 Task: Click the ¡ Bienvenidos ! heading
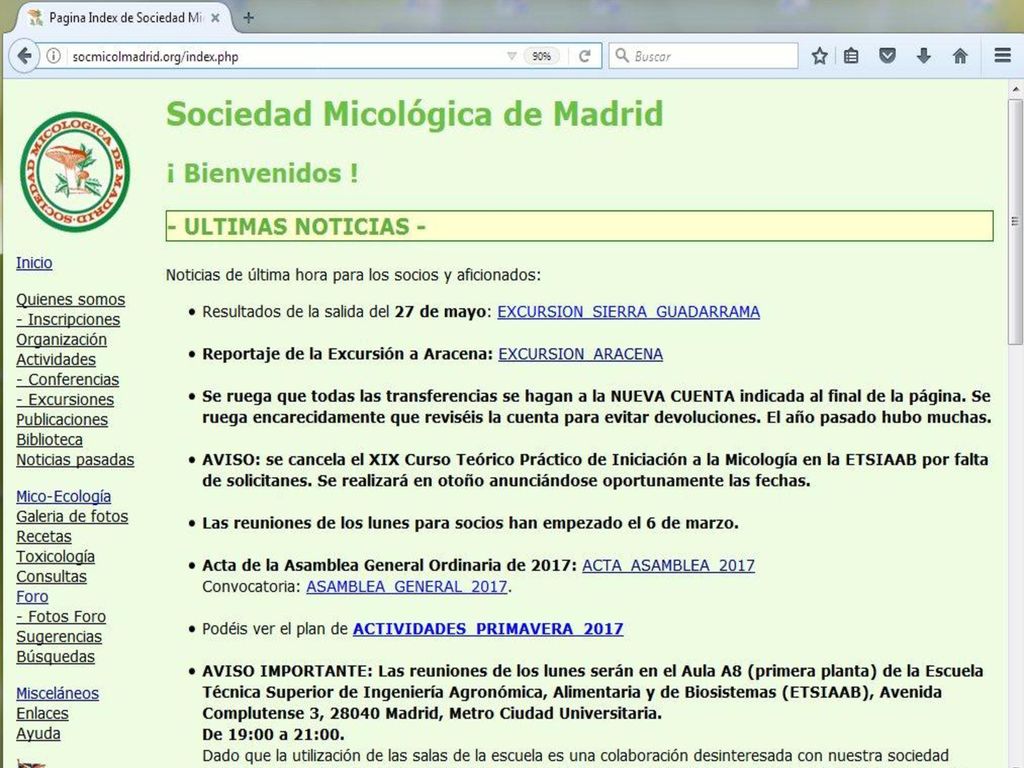pos(263,174)
